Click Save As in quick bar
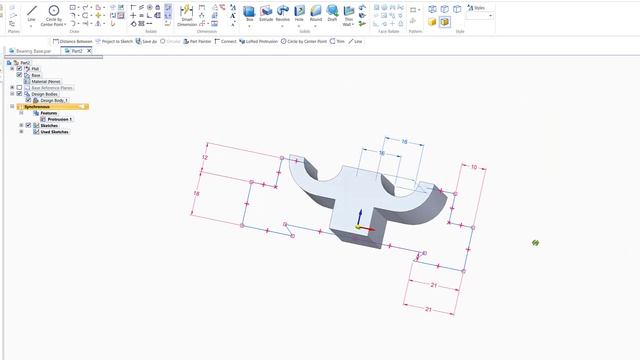Viewport: 640px width, 360px height. tap(146, 41)
